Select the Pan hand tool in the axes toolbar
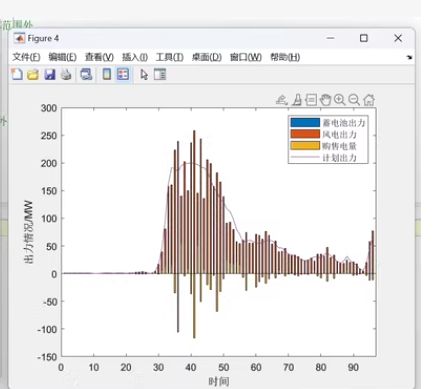 tap(325, 100)
